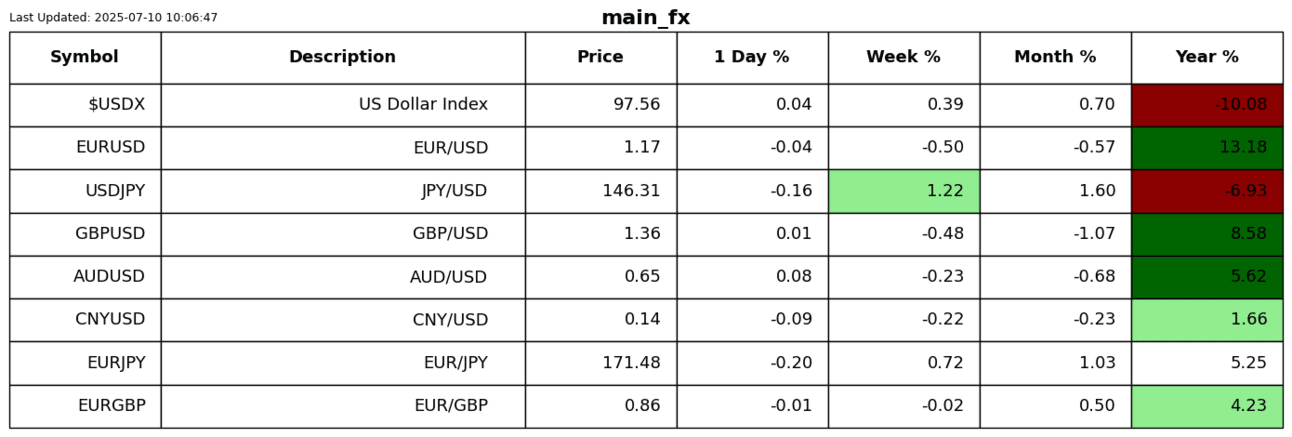Click the main_fx table title
The image size is (1292, 437).
point(646,18)
